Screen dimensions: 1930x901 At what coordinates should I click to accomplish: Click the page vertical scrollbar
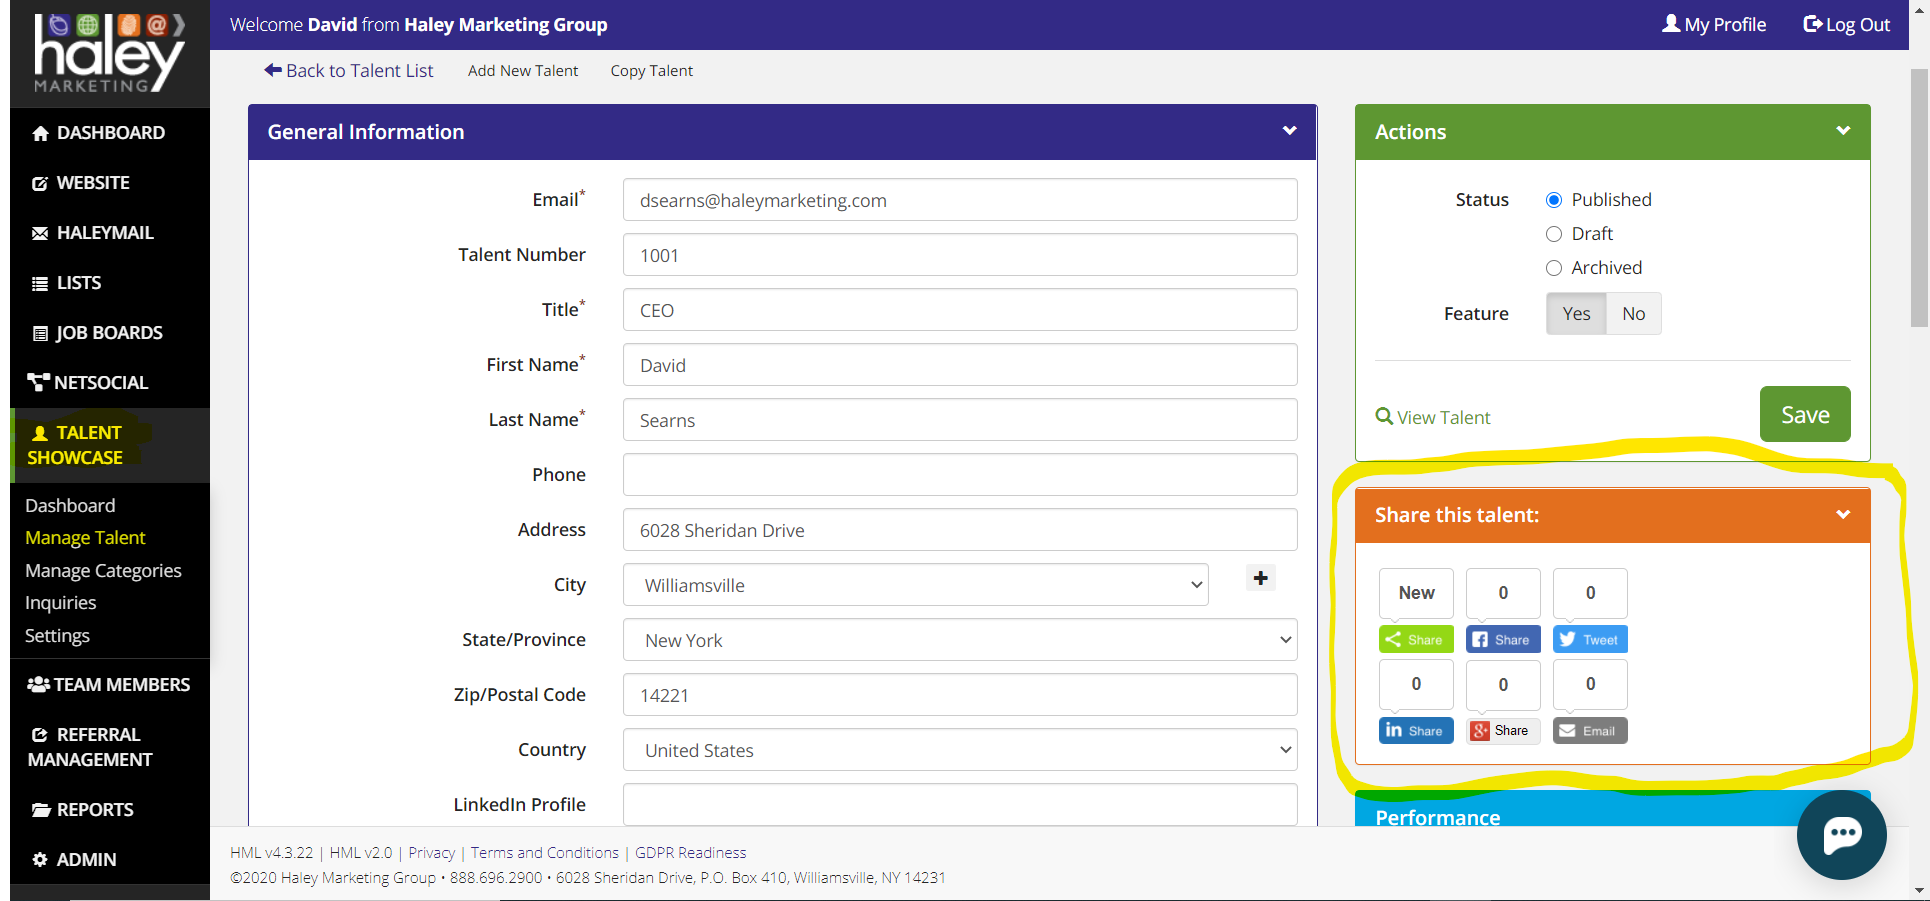(x=1919, y=198)
